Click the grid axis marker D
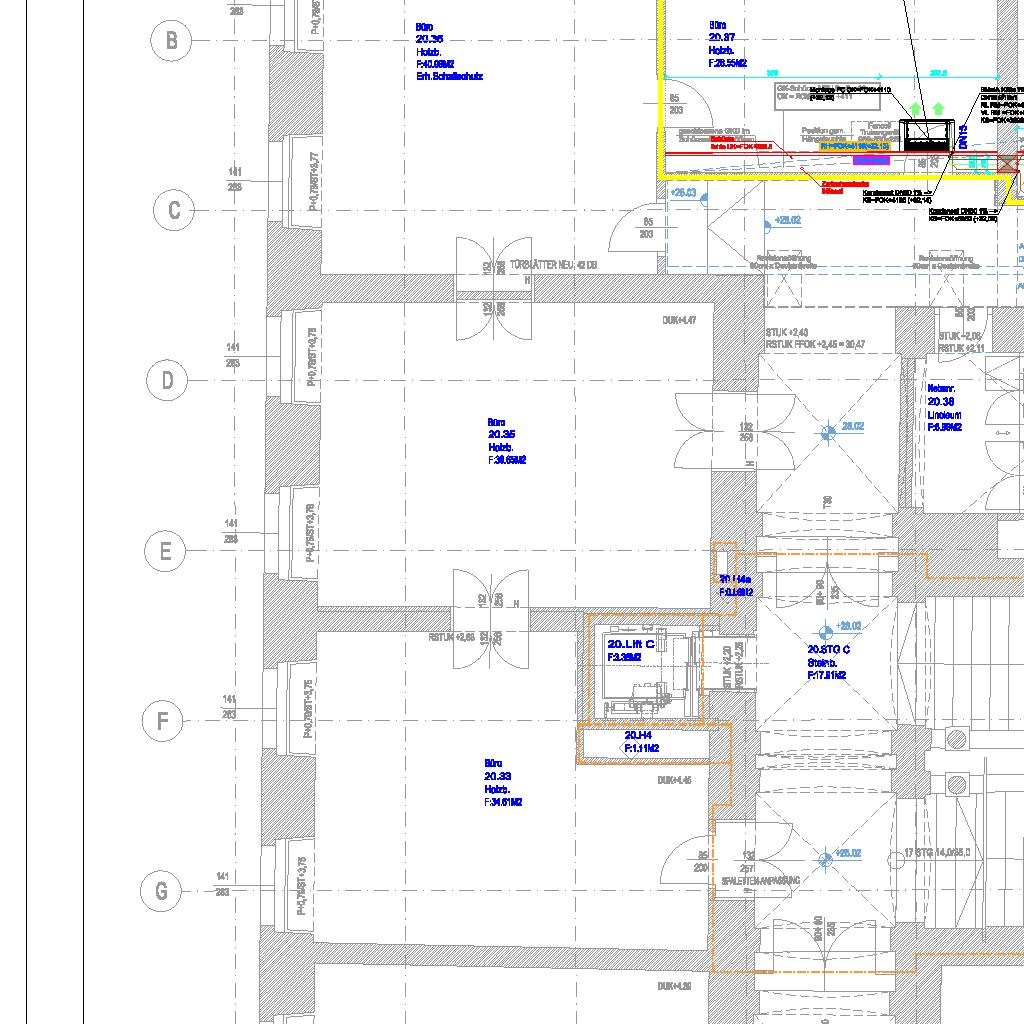Viewport: 1024px width, 1024px height. 167,381
